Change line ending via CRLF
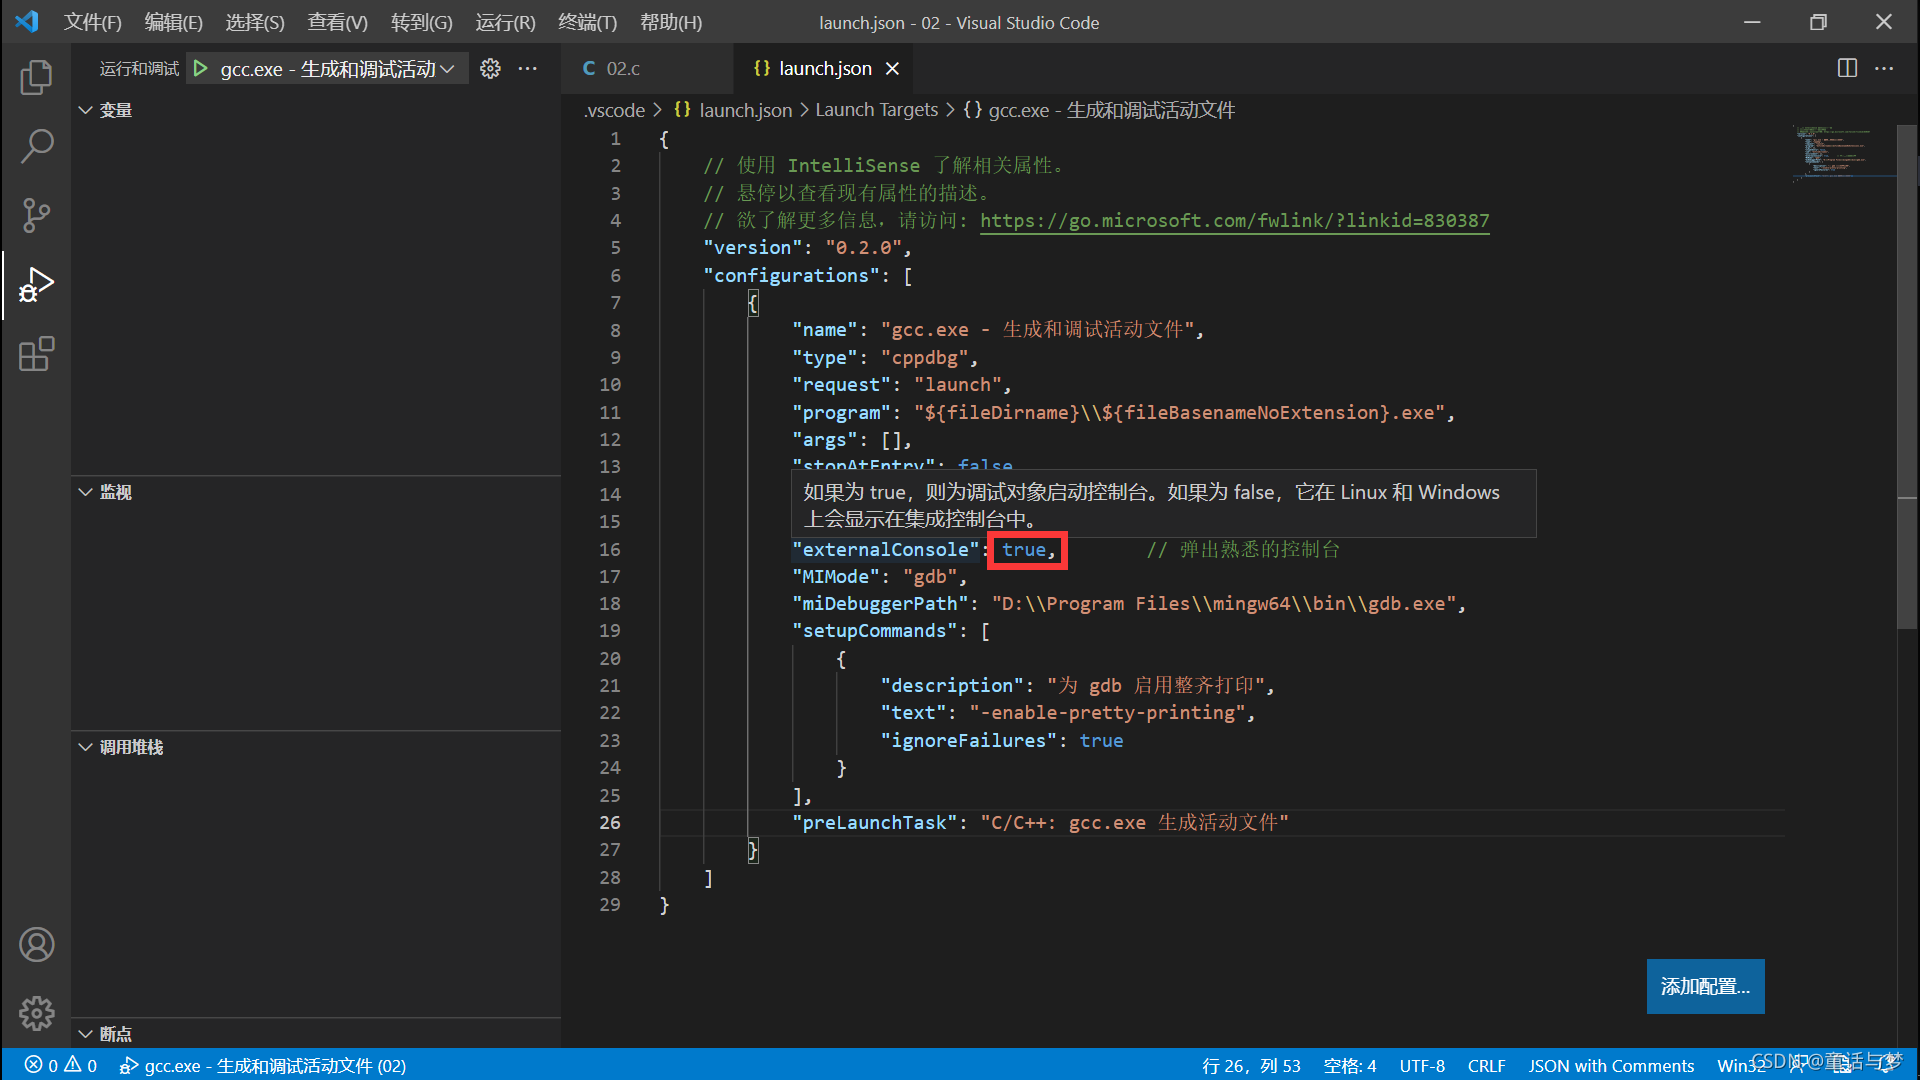Viewport: 1920px width, 1080px height. [x=1486, y=1066]
